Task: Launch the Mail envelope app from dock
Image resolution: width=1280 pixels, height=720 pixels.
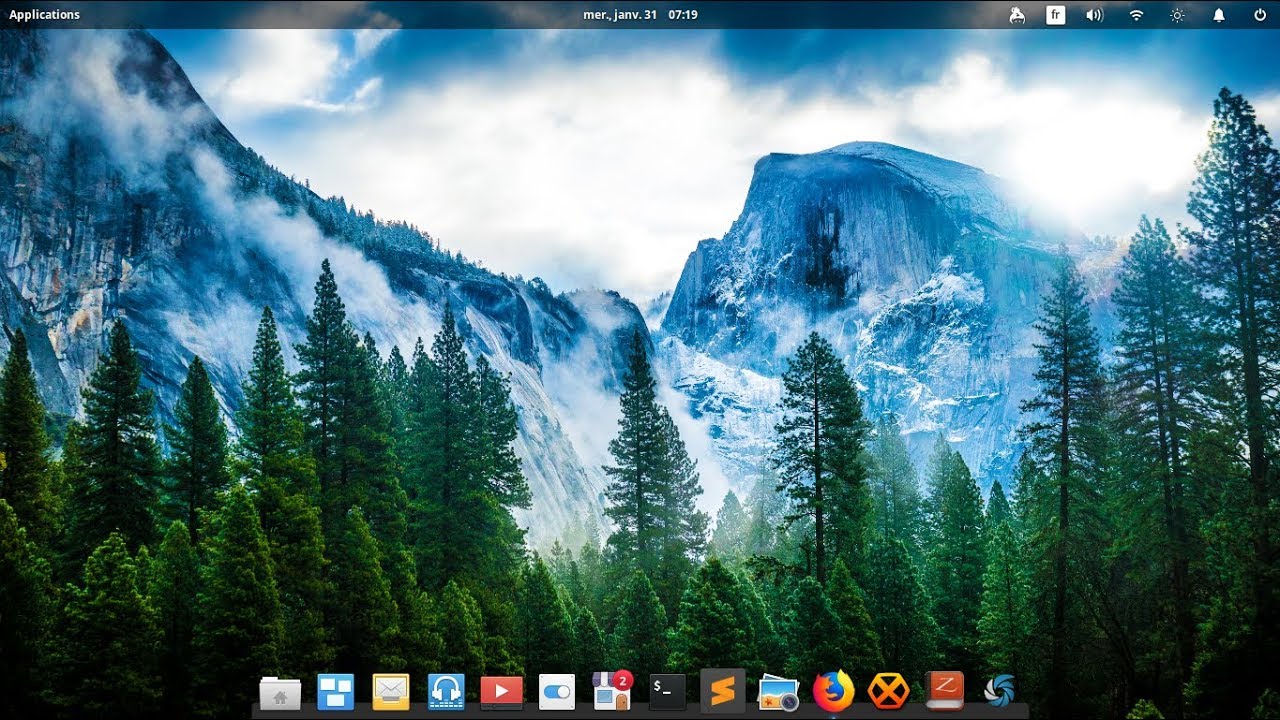Action: [391, 691]
